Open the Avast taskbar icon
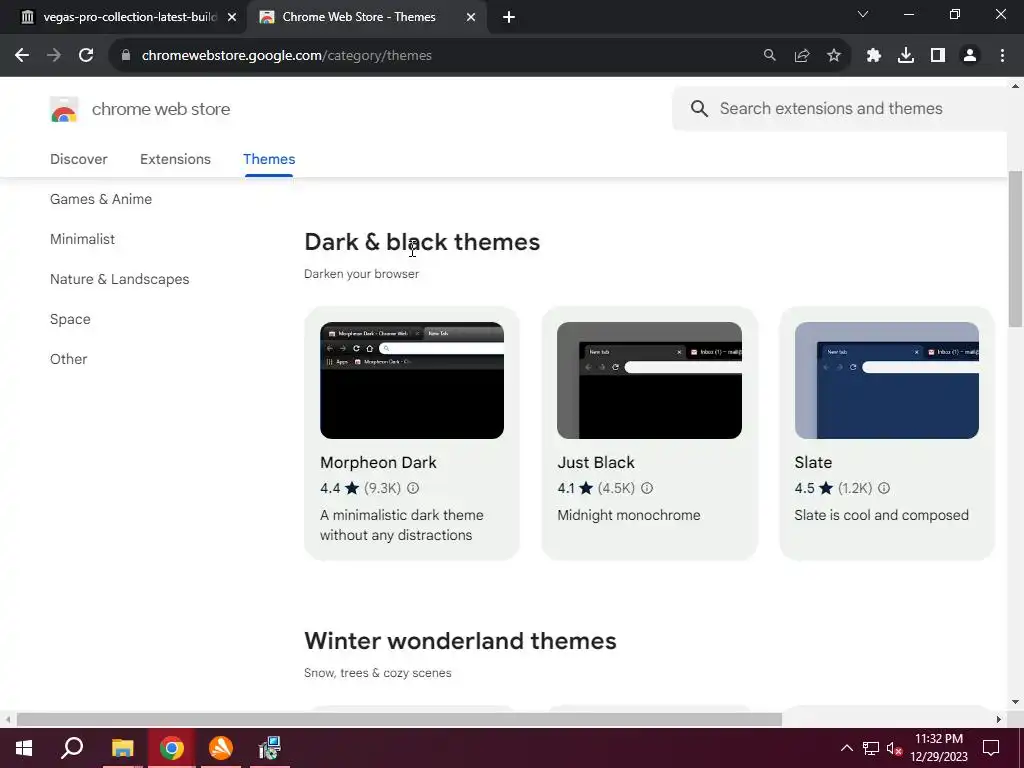 tap(221, 748)
